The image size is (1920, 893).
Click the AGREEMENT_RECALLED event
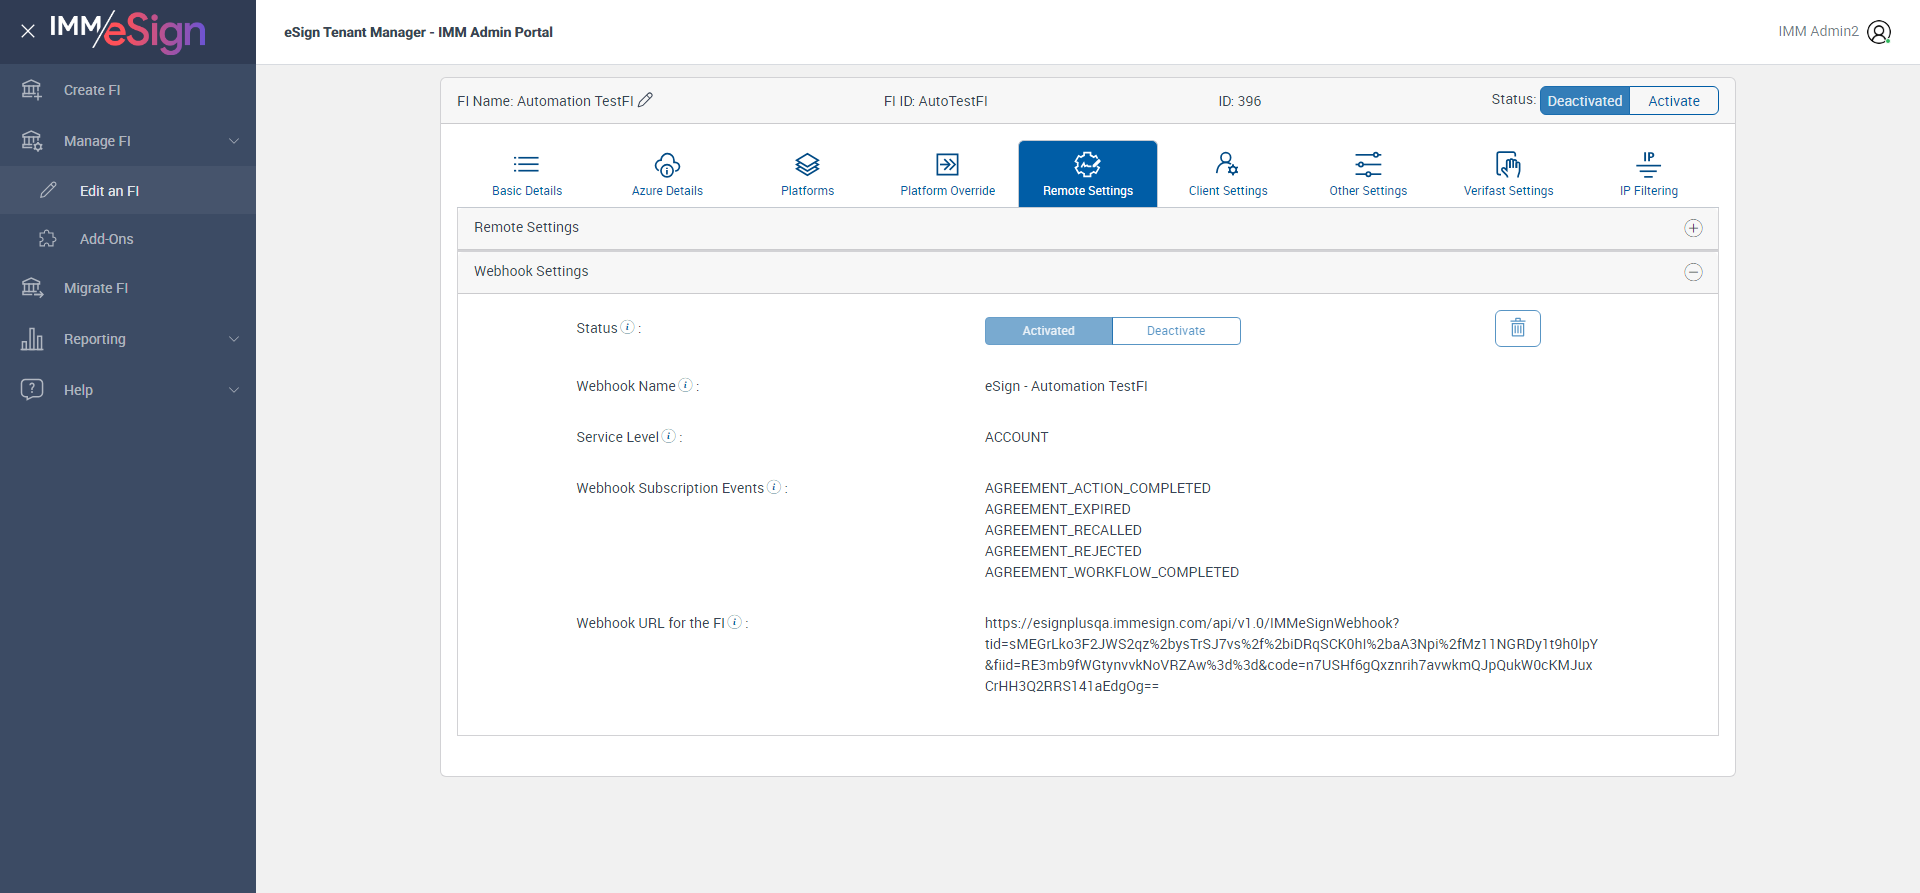pos(1063,530)
